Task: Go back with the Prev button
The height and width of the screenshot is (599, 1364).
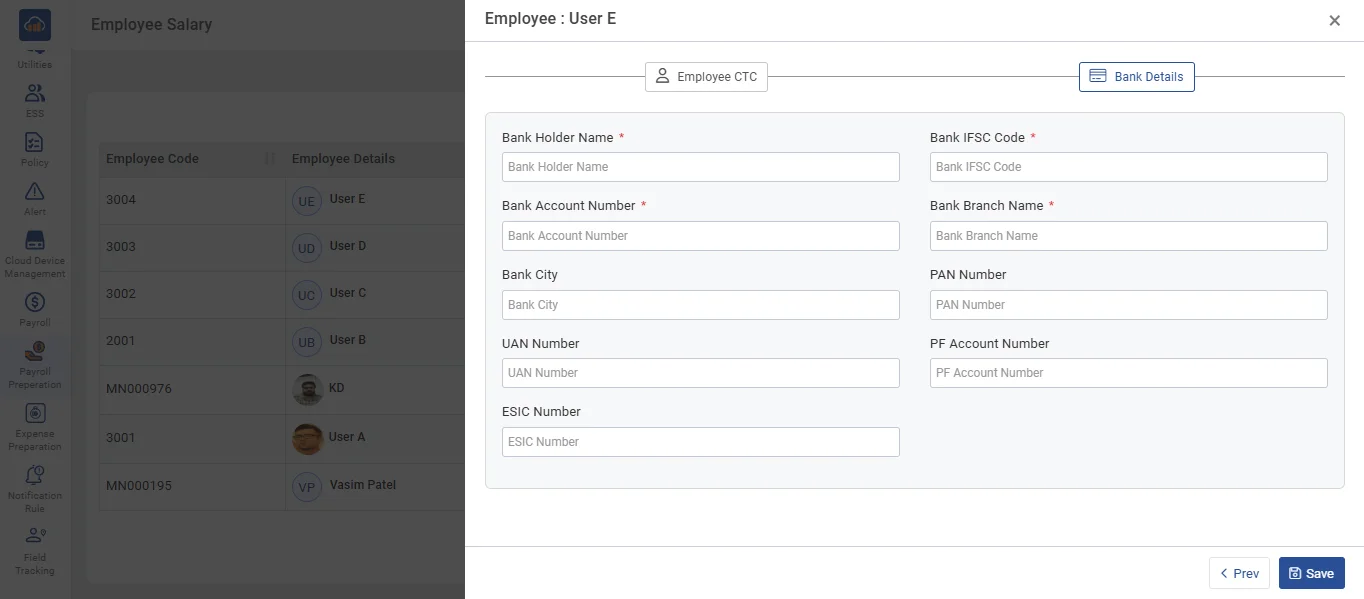Action: [x=1239, y=573]
